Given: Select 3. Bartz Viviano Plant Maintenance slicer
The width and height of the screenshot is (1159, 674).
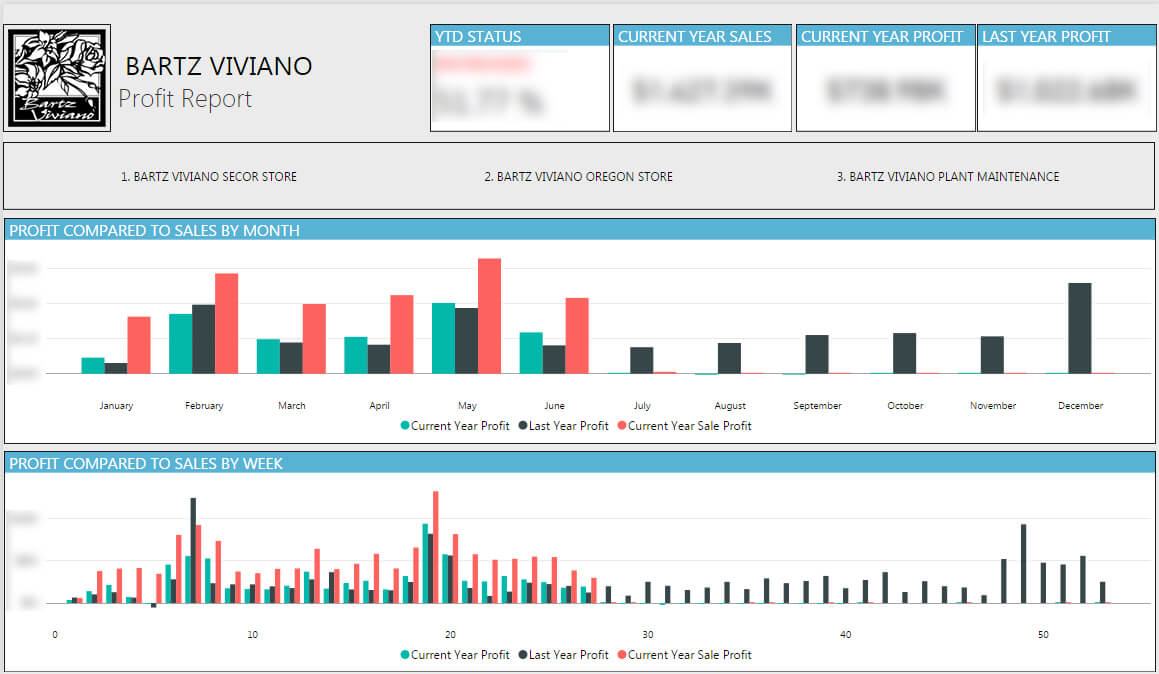Looking at the screenshot, I should (947, 177).
